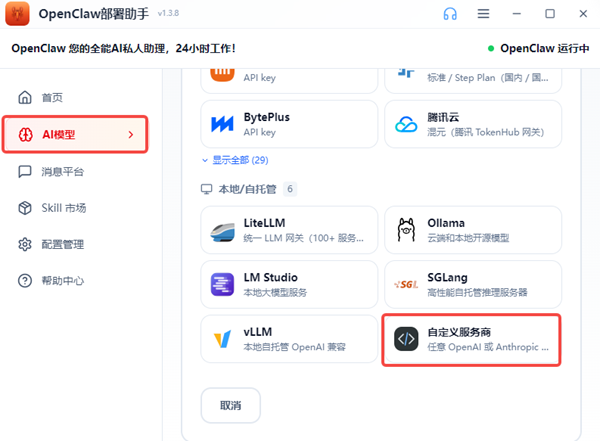The height and width of the screenshot is (441, 600).
Task: Click the 帮助中心 question mark icon
Action: pyautogui.click(x=25, y=281)
